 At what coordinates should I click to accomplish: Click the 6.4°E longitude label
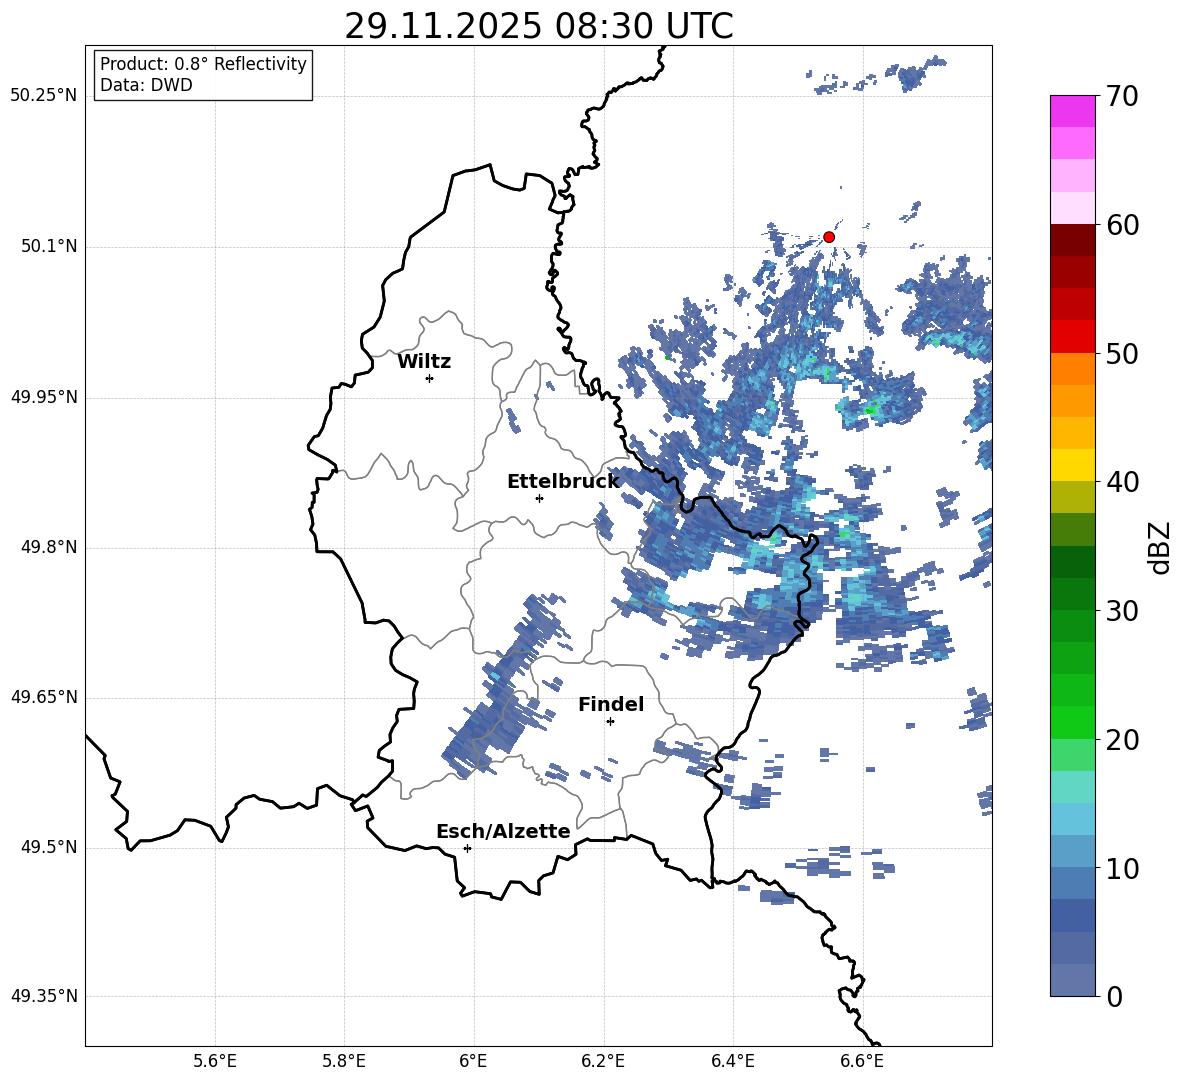coord(732,1061)
